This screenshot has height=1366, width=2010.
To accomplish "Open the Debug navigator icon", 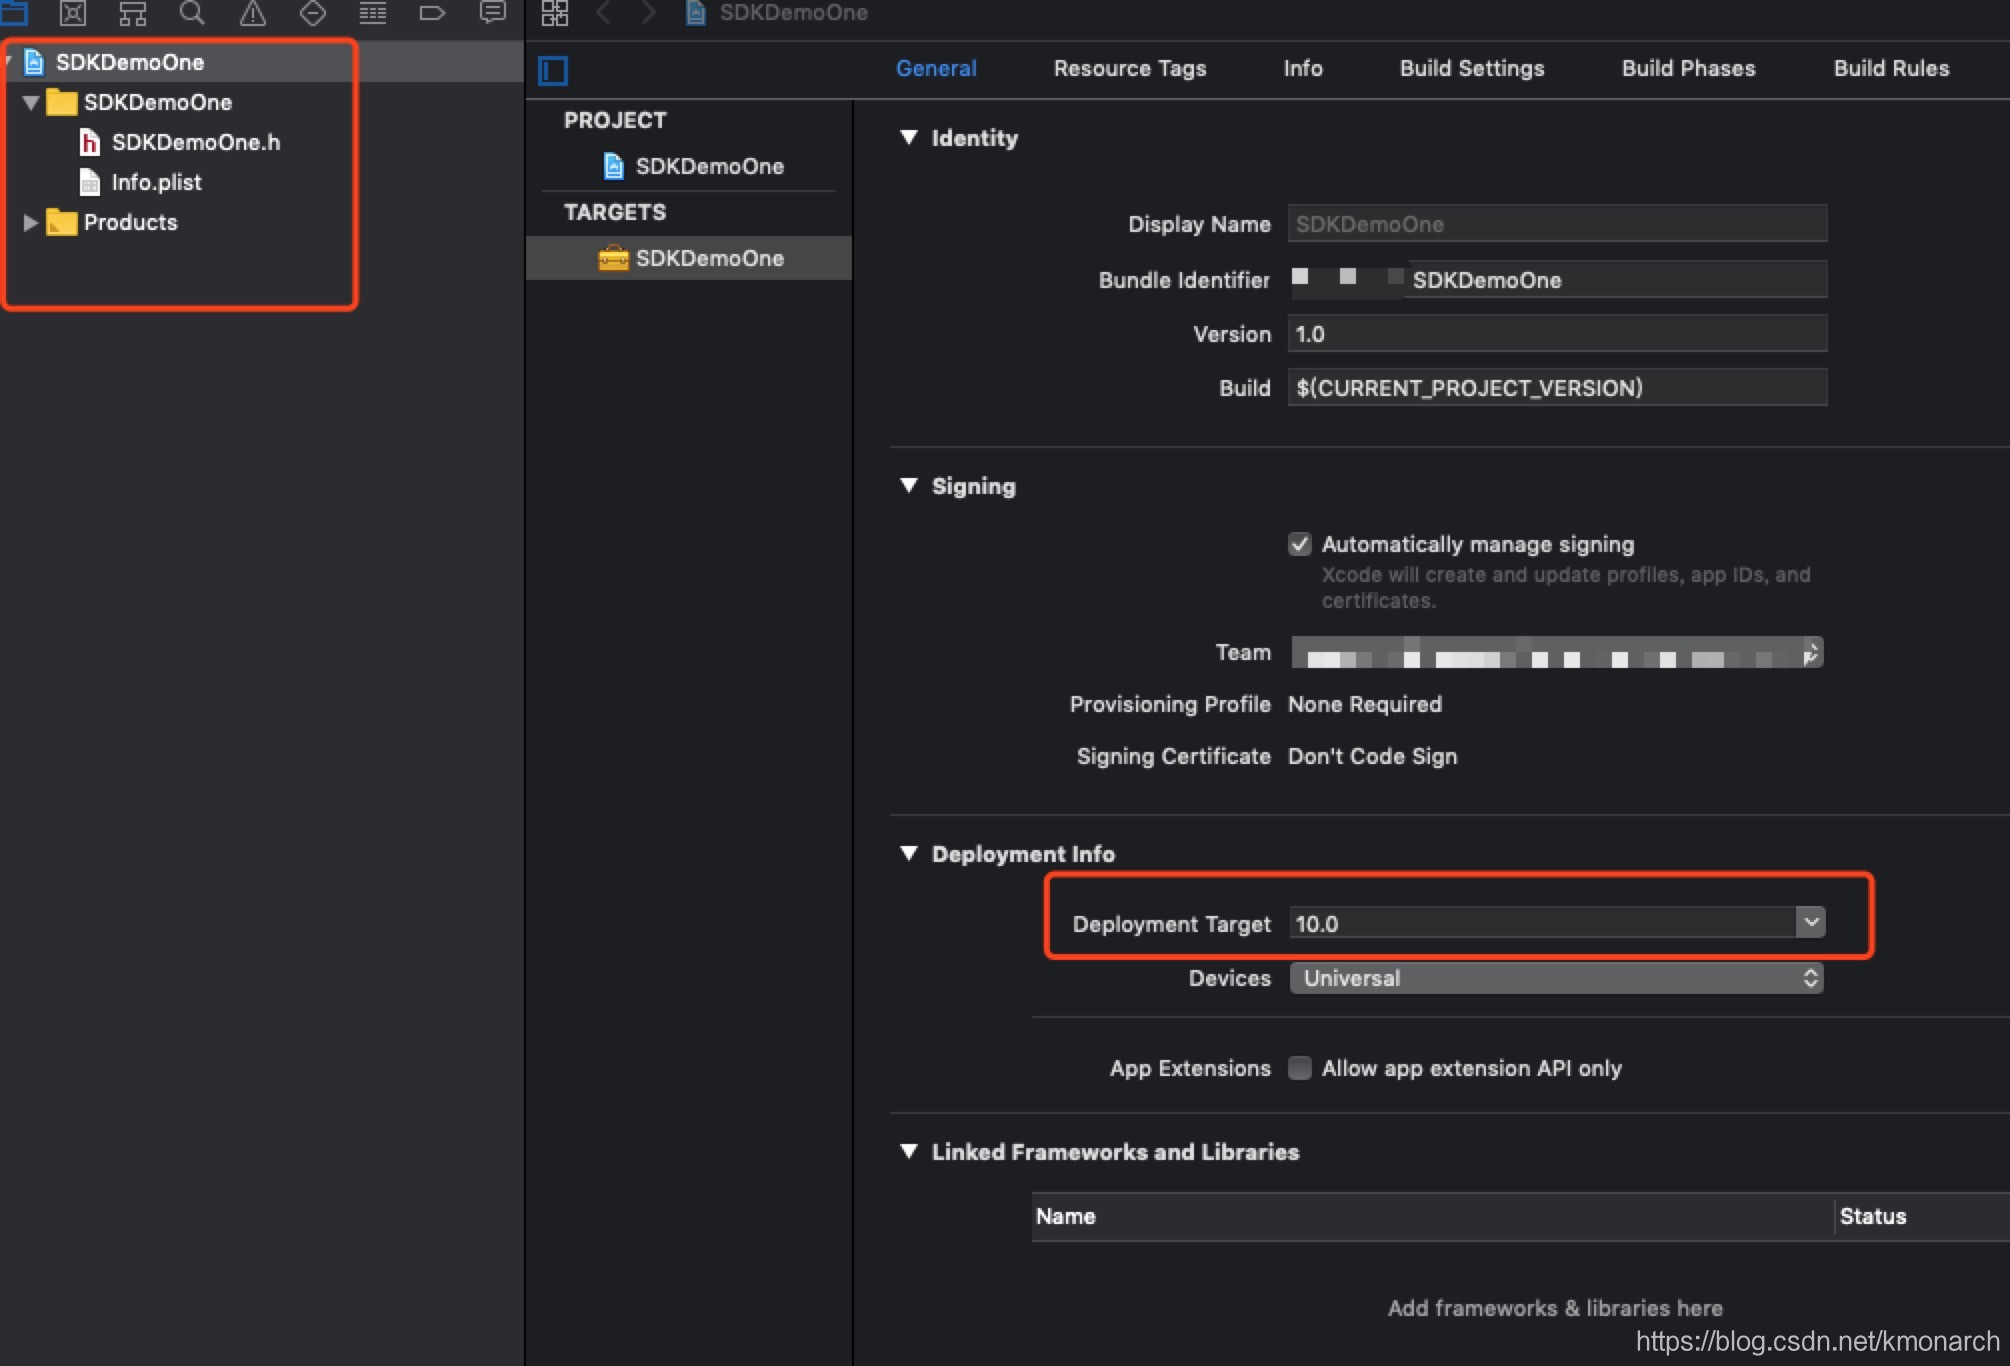I will point(373,13).
